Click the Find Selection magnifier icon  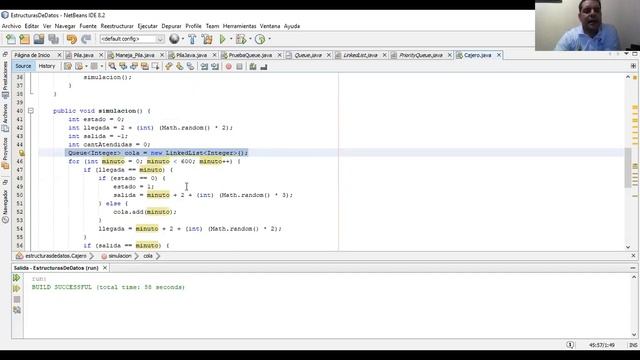click(x=112, y=67)
